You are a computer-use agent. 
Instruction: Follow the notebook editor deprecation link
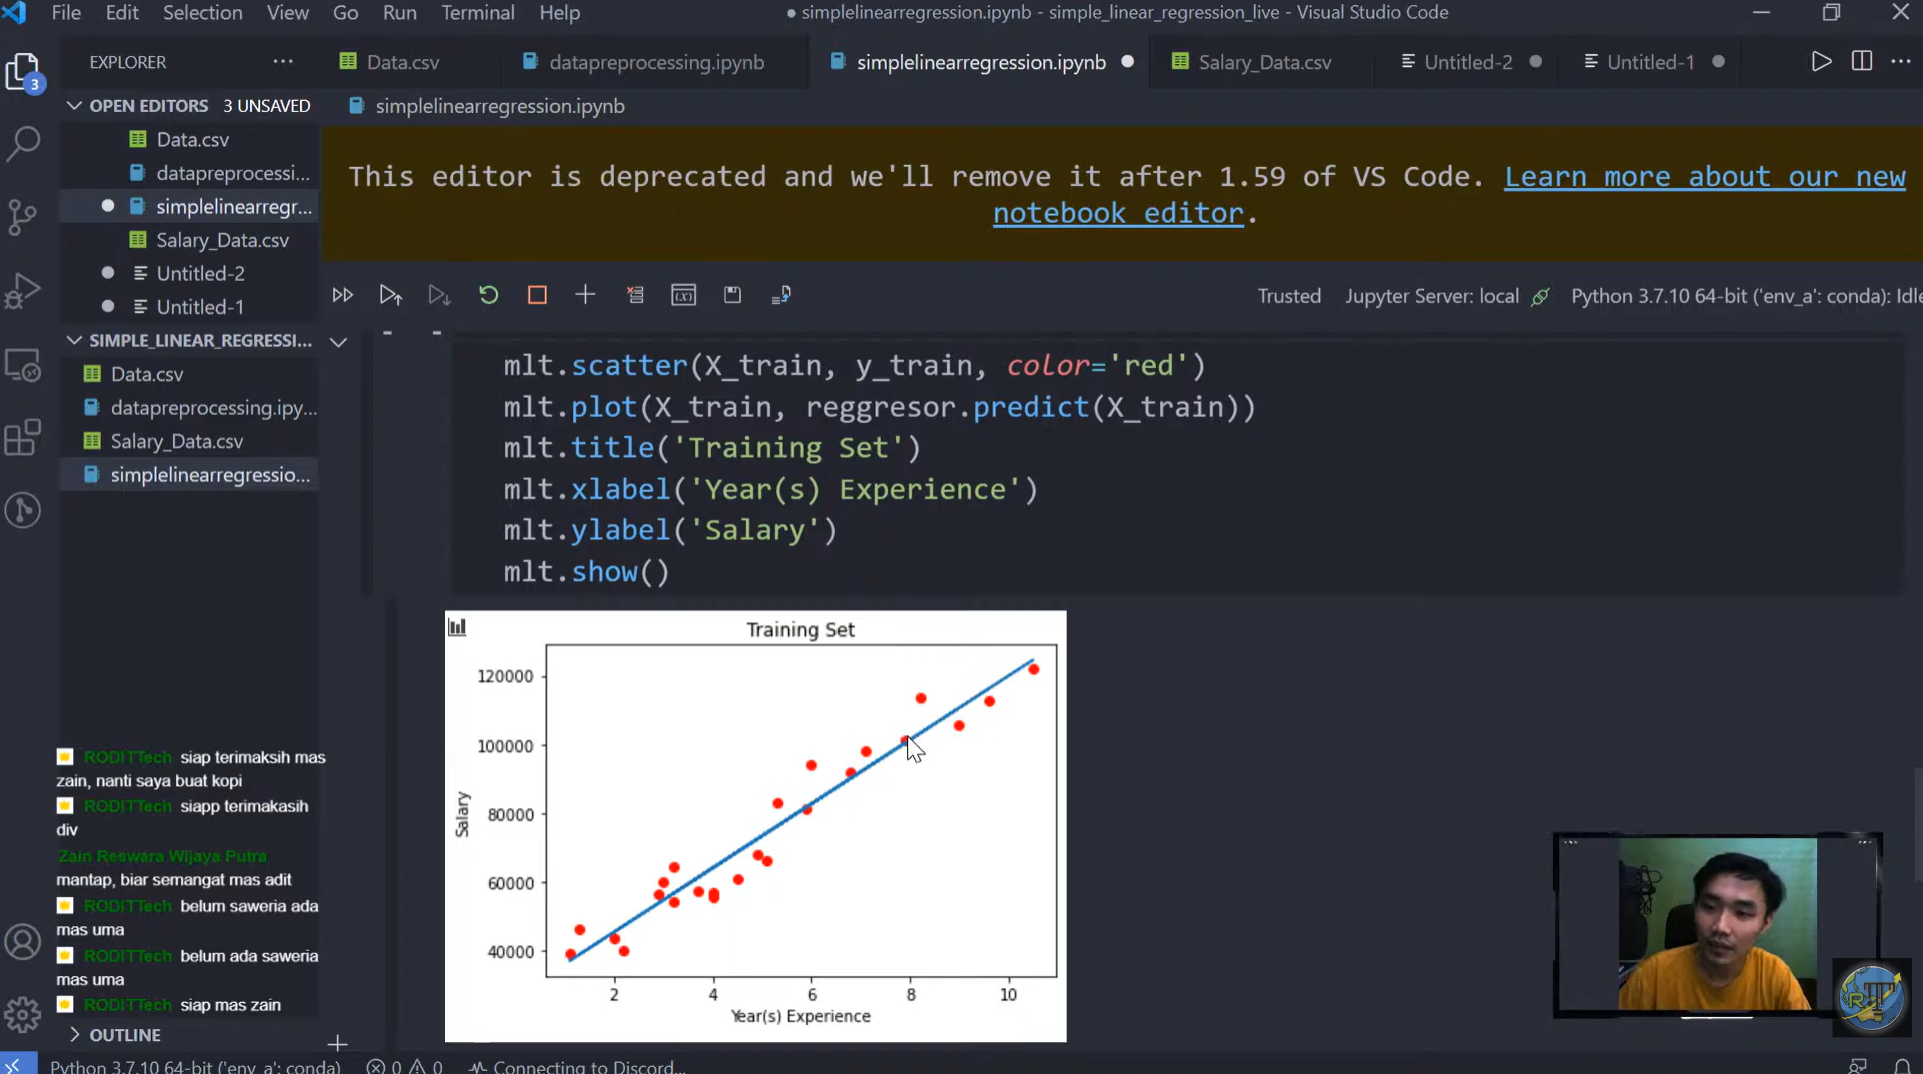click(x=1119, y=212)
